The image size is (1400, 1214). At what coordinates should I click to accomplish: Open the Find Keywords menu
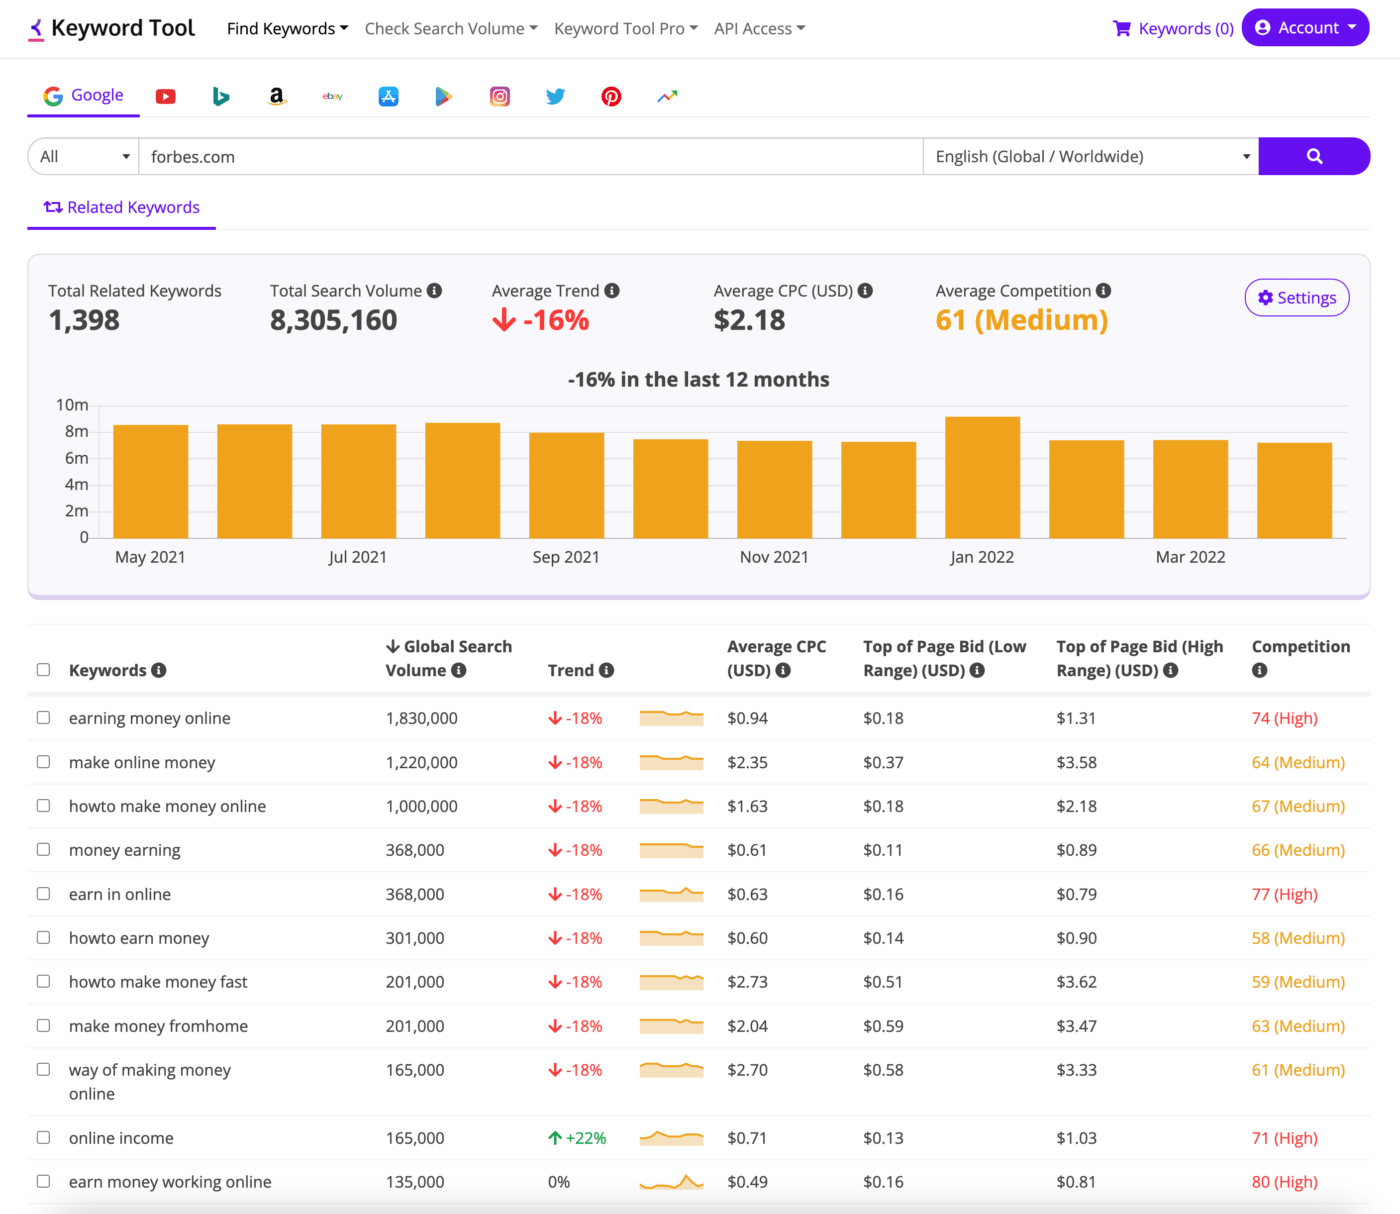click(x=287, y=29)
